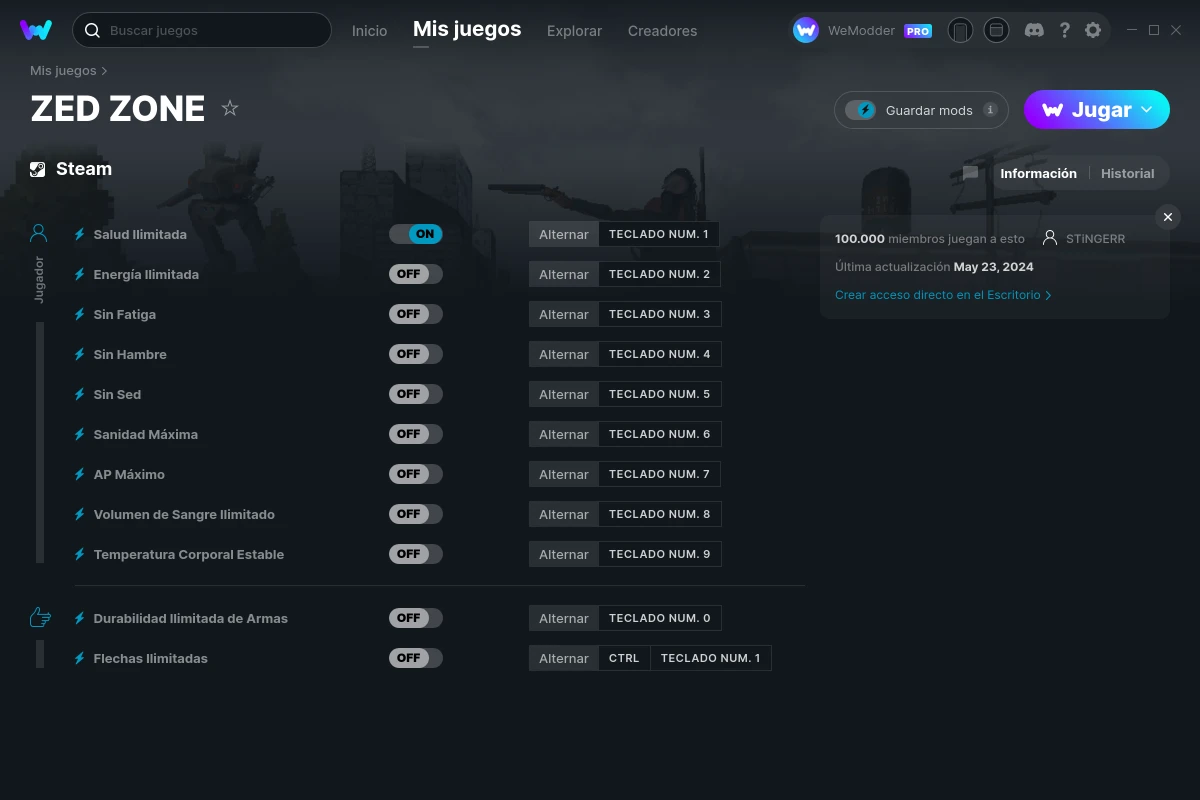Viewport: 1200px width, 800px height.
Task: Click Crear acceso directo en el Escritorio
Action: point(938,295)
